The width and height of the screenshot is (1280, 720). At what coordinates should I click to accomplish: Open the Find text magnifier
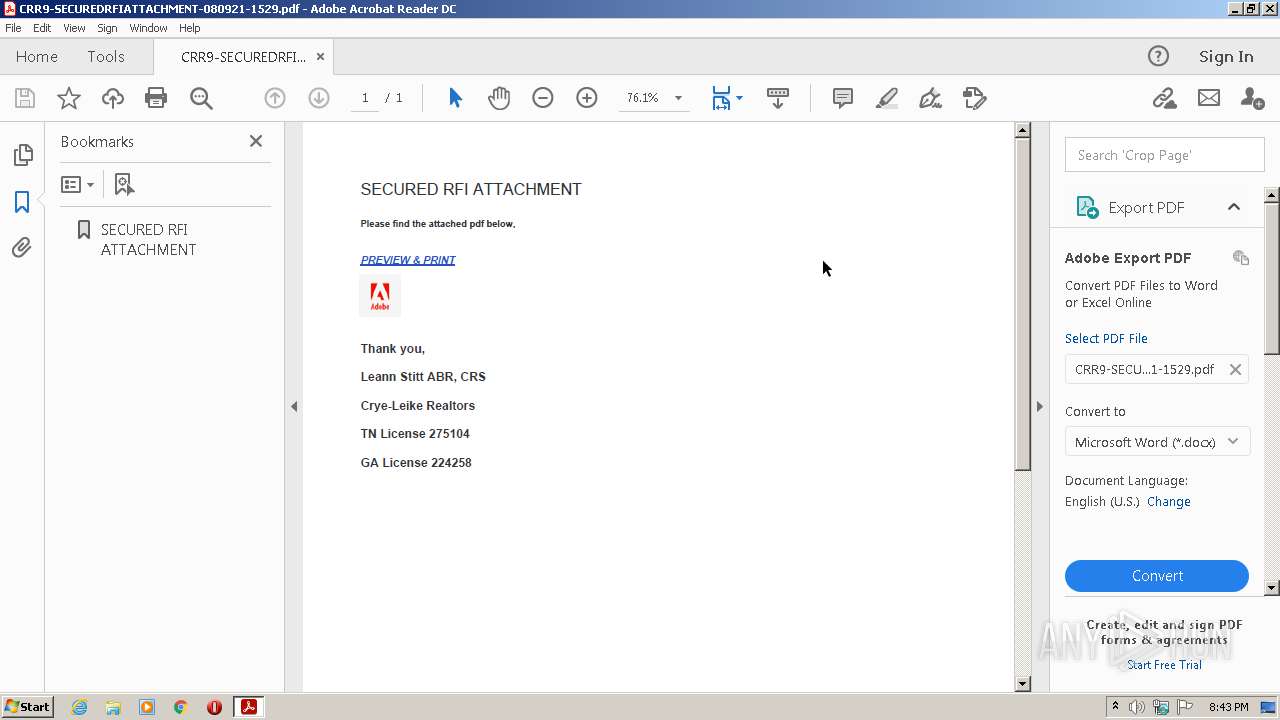tap(201, 98)
